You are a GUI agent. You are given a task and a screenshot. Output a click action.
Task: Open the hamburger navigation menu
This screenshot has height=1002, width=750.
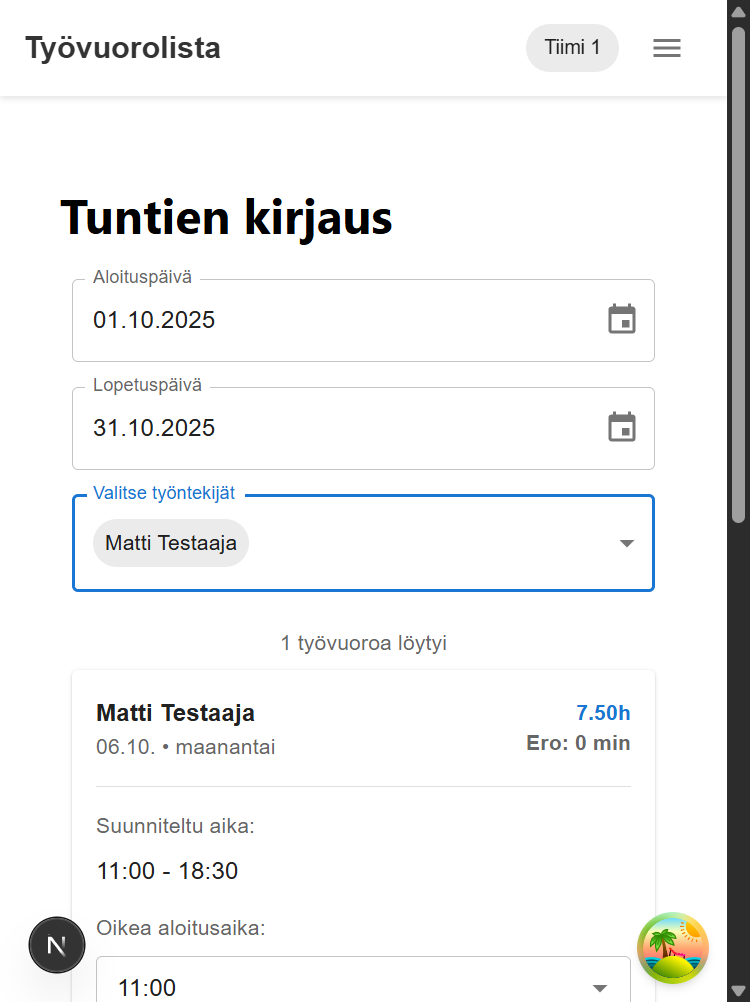[666, 48]
